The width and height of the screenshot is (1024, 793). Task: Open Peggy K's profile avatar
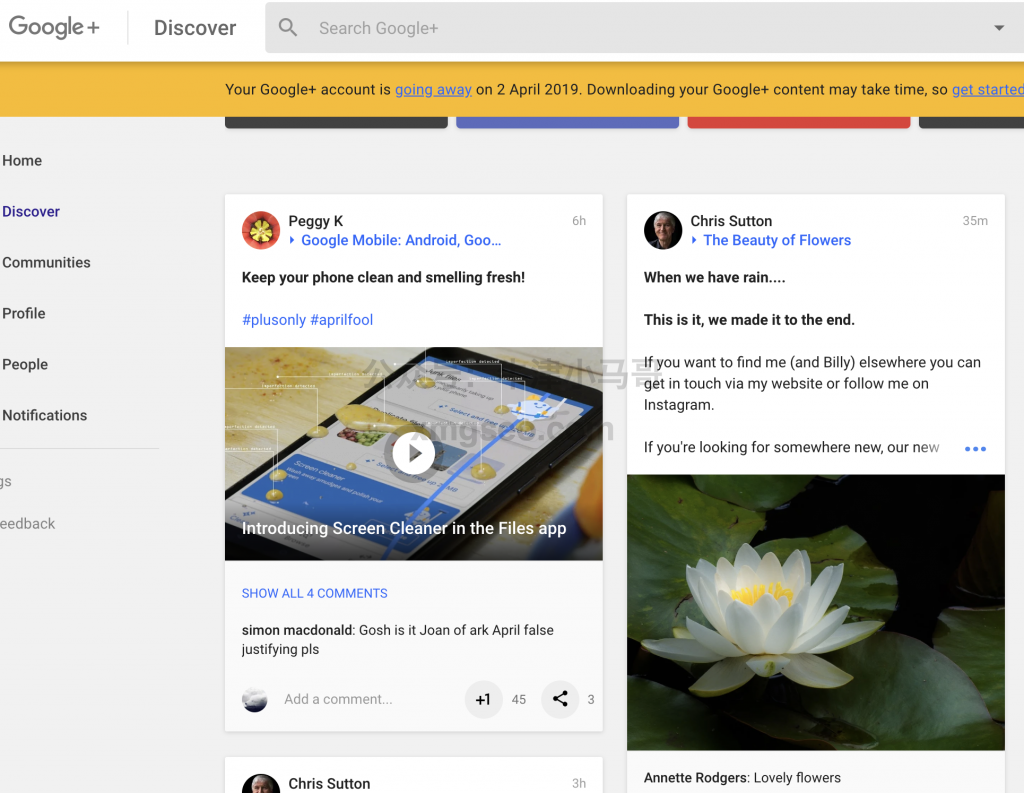tap(261, 230)
